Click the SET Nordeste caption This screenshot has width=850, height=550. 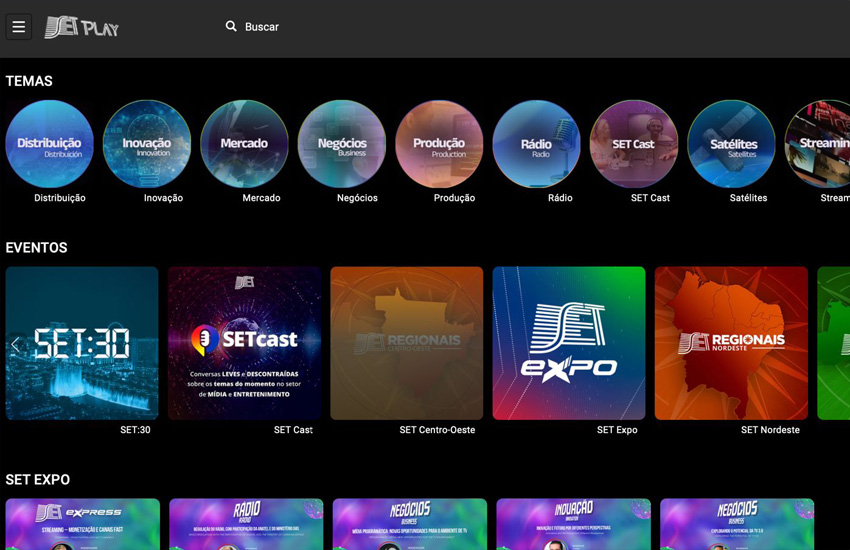[x=770, y=430]
